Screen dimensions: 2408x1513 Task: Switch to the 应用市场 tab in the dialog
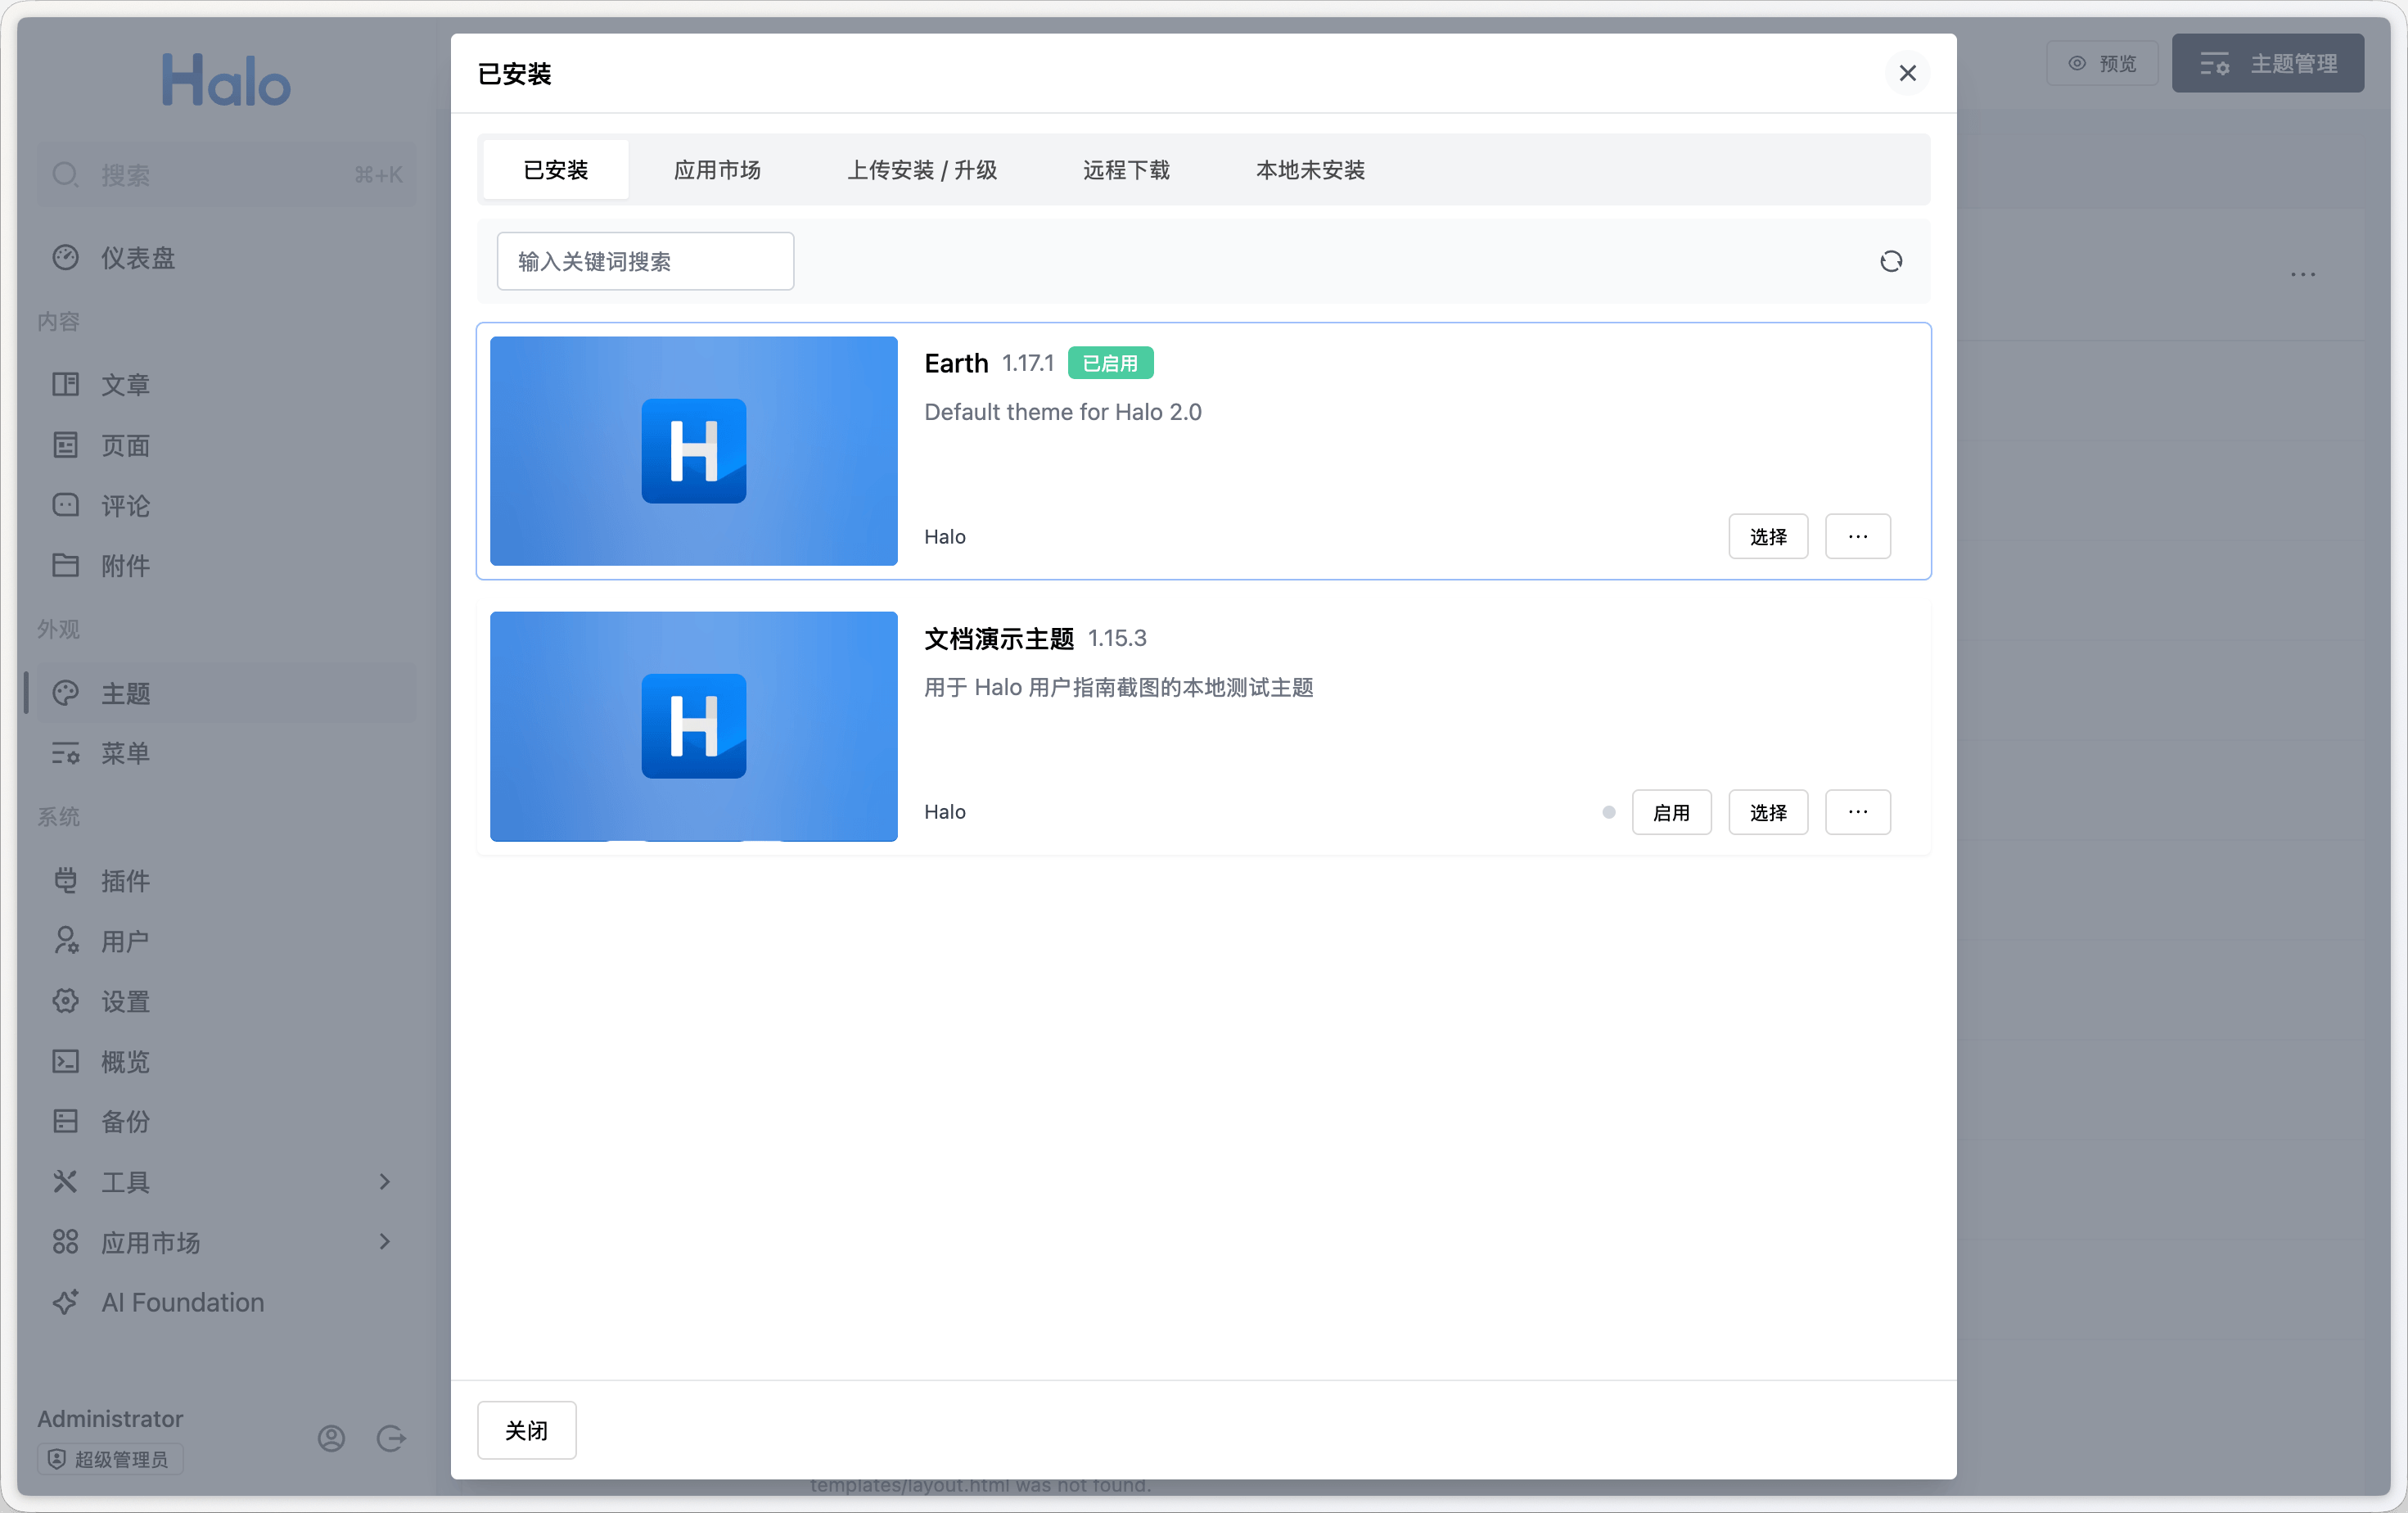pyautogui.click(x=717, y=169)
